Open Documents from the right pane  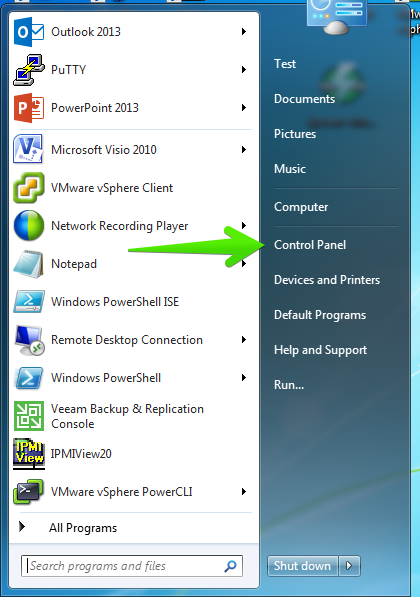coord(304,99)
